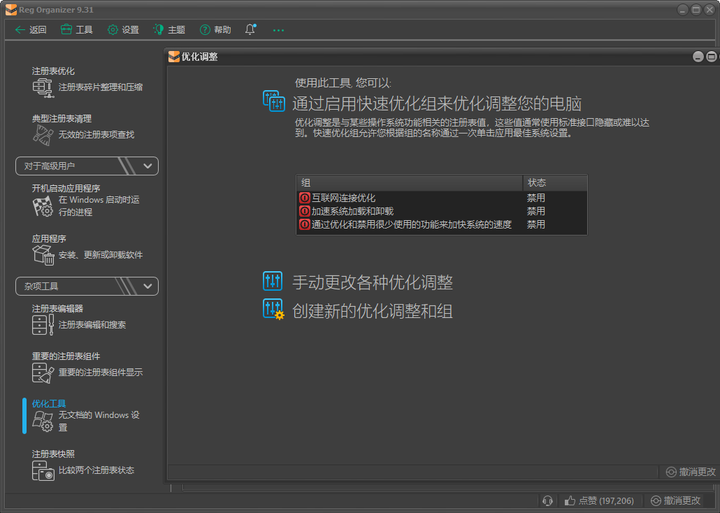Click 禁用 status of 互联网连接优化
This screenshot has height=513, width=720.
click(x=536, y=198)
